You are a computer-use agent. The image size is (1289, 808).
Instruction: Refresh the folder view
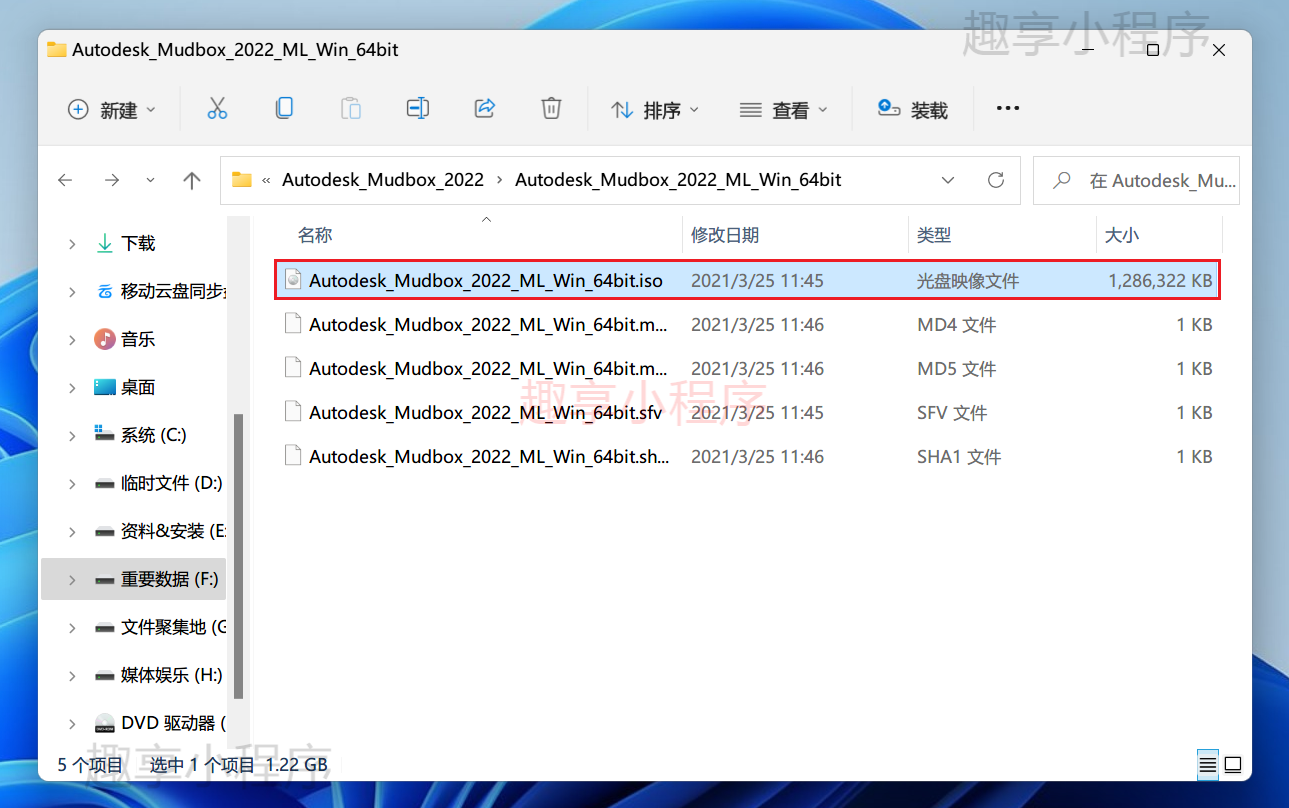995,180
